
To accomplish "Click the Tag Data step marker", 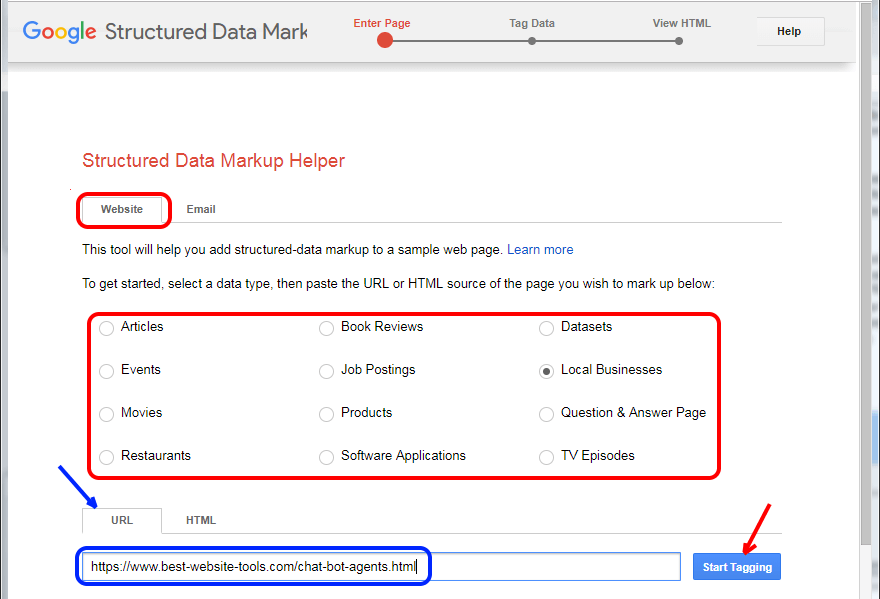I will tap(532, 41).
